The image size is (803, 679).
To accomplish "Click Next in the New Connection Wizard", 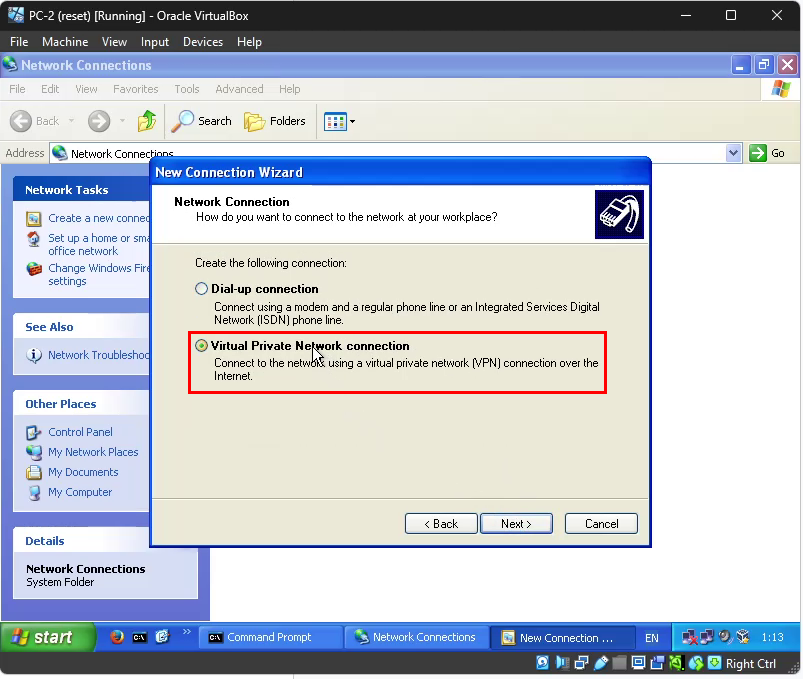I will (516, 524).
